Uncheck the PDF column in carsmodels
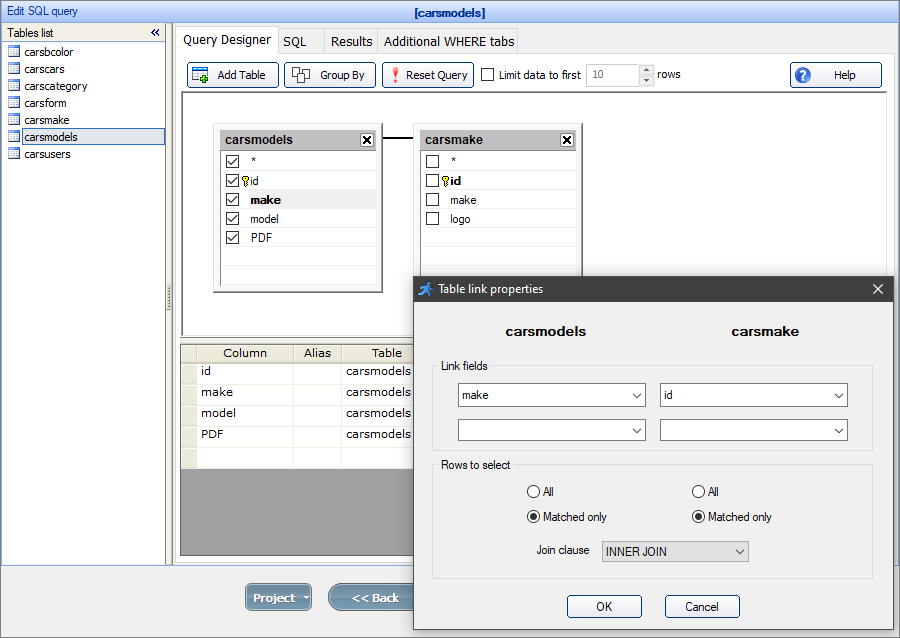 point(232,237)
